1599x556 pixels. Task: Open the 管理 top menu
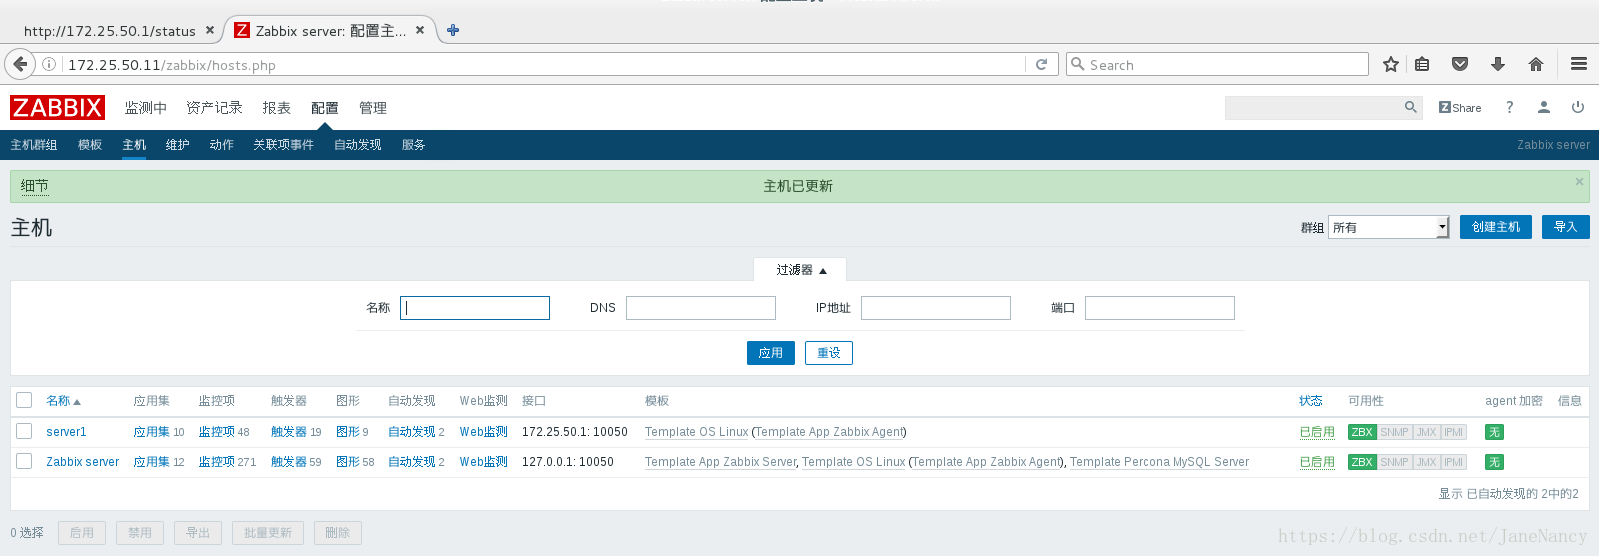pos(373,108)
